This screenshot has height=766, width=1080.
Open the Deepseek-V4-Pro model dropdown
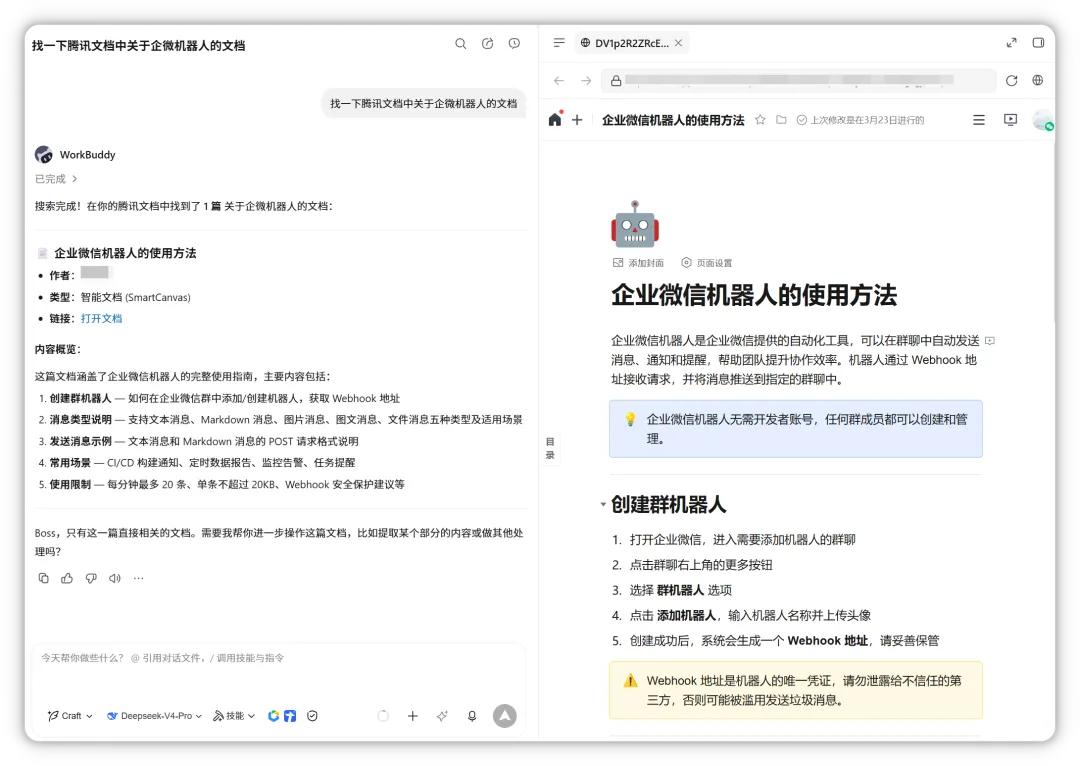(x=154, y=716)
